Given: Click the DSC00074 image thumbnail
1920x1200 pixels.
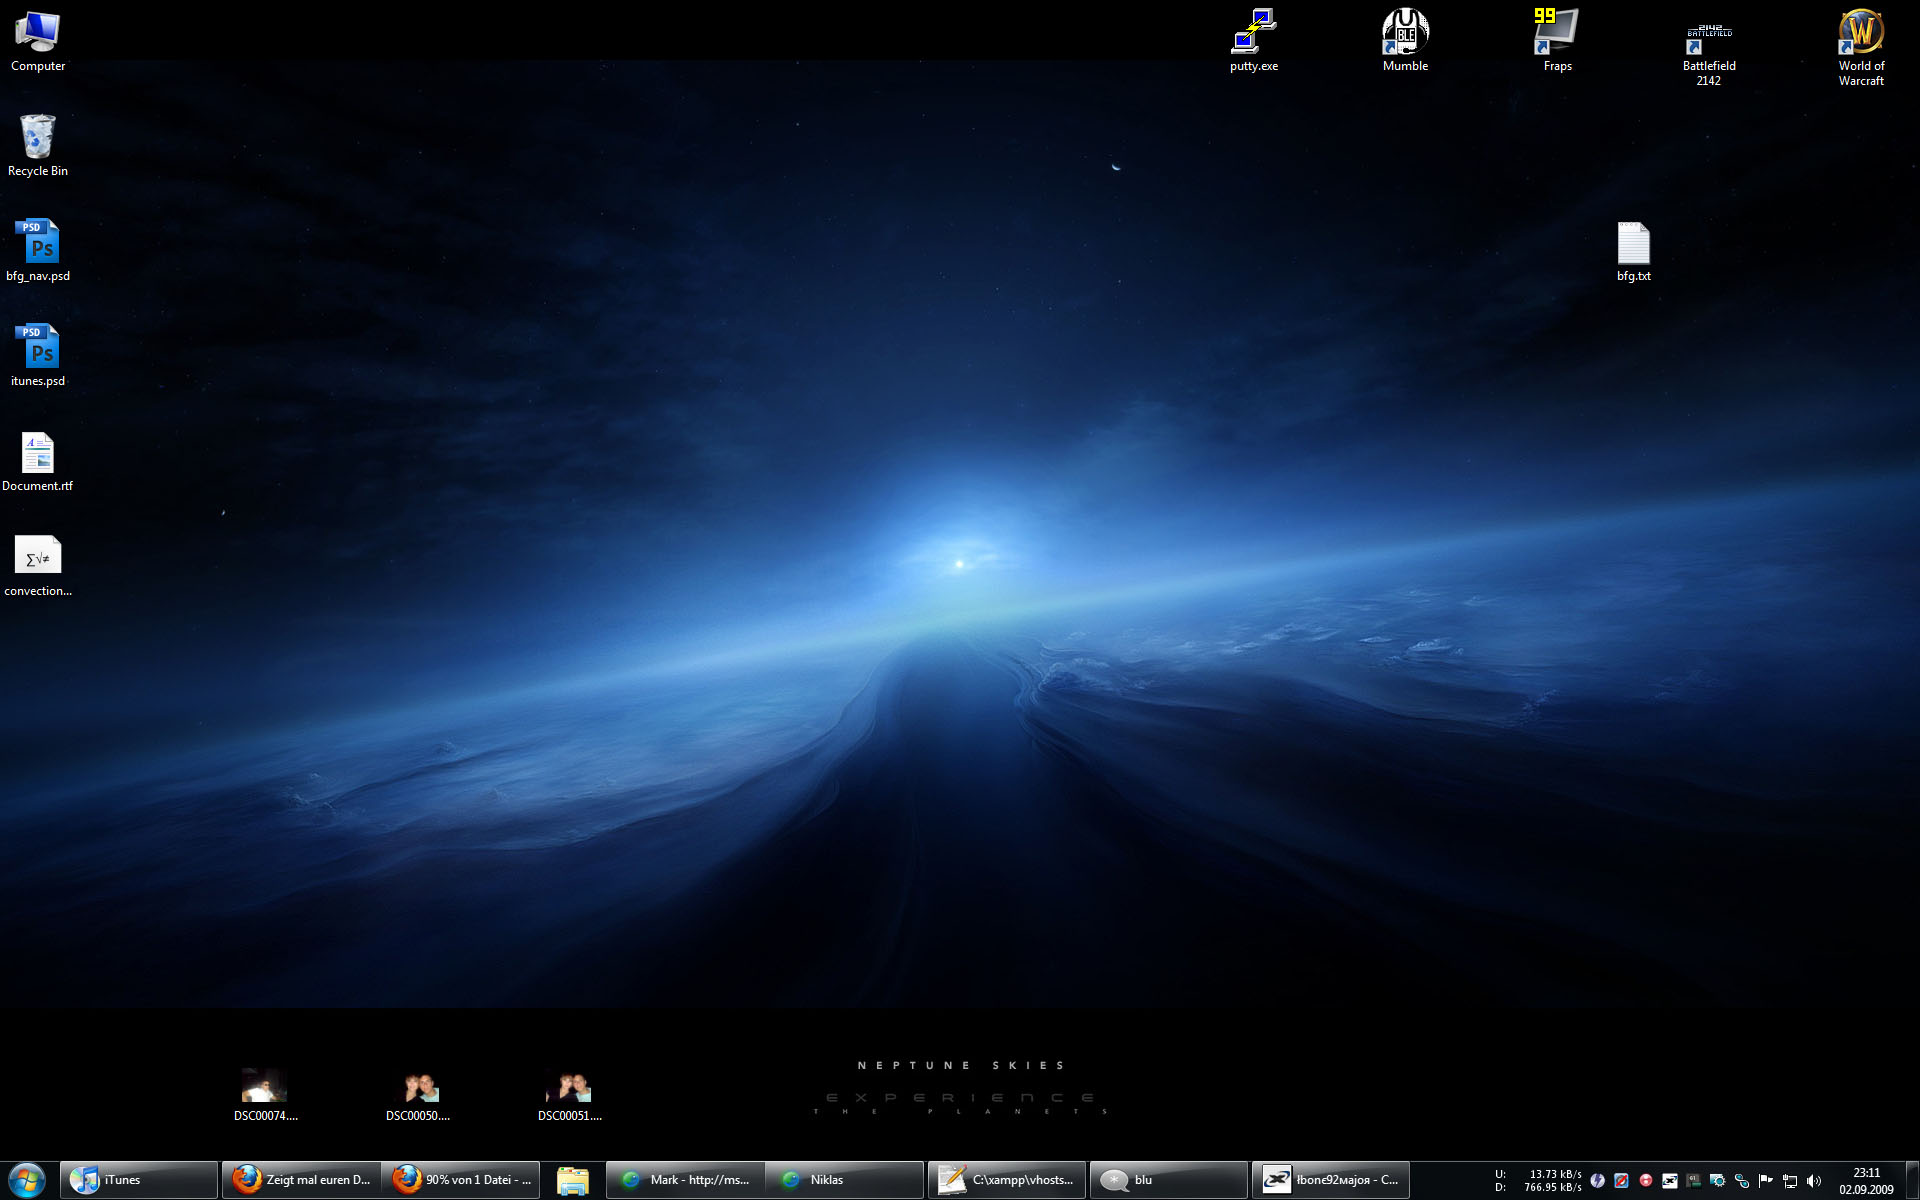Looking at the screenshot, I should pyautogui.click(x=265, y=1087).
